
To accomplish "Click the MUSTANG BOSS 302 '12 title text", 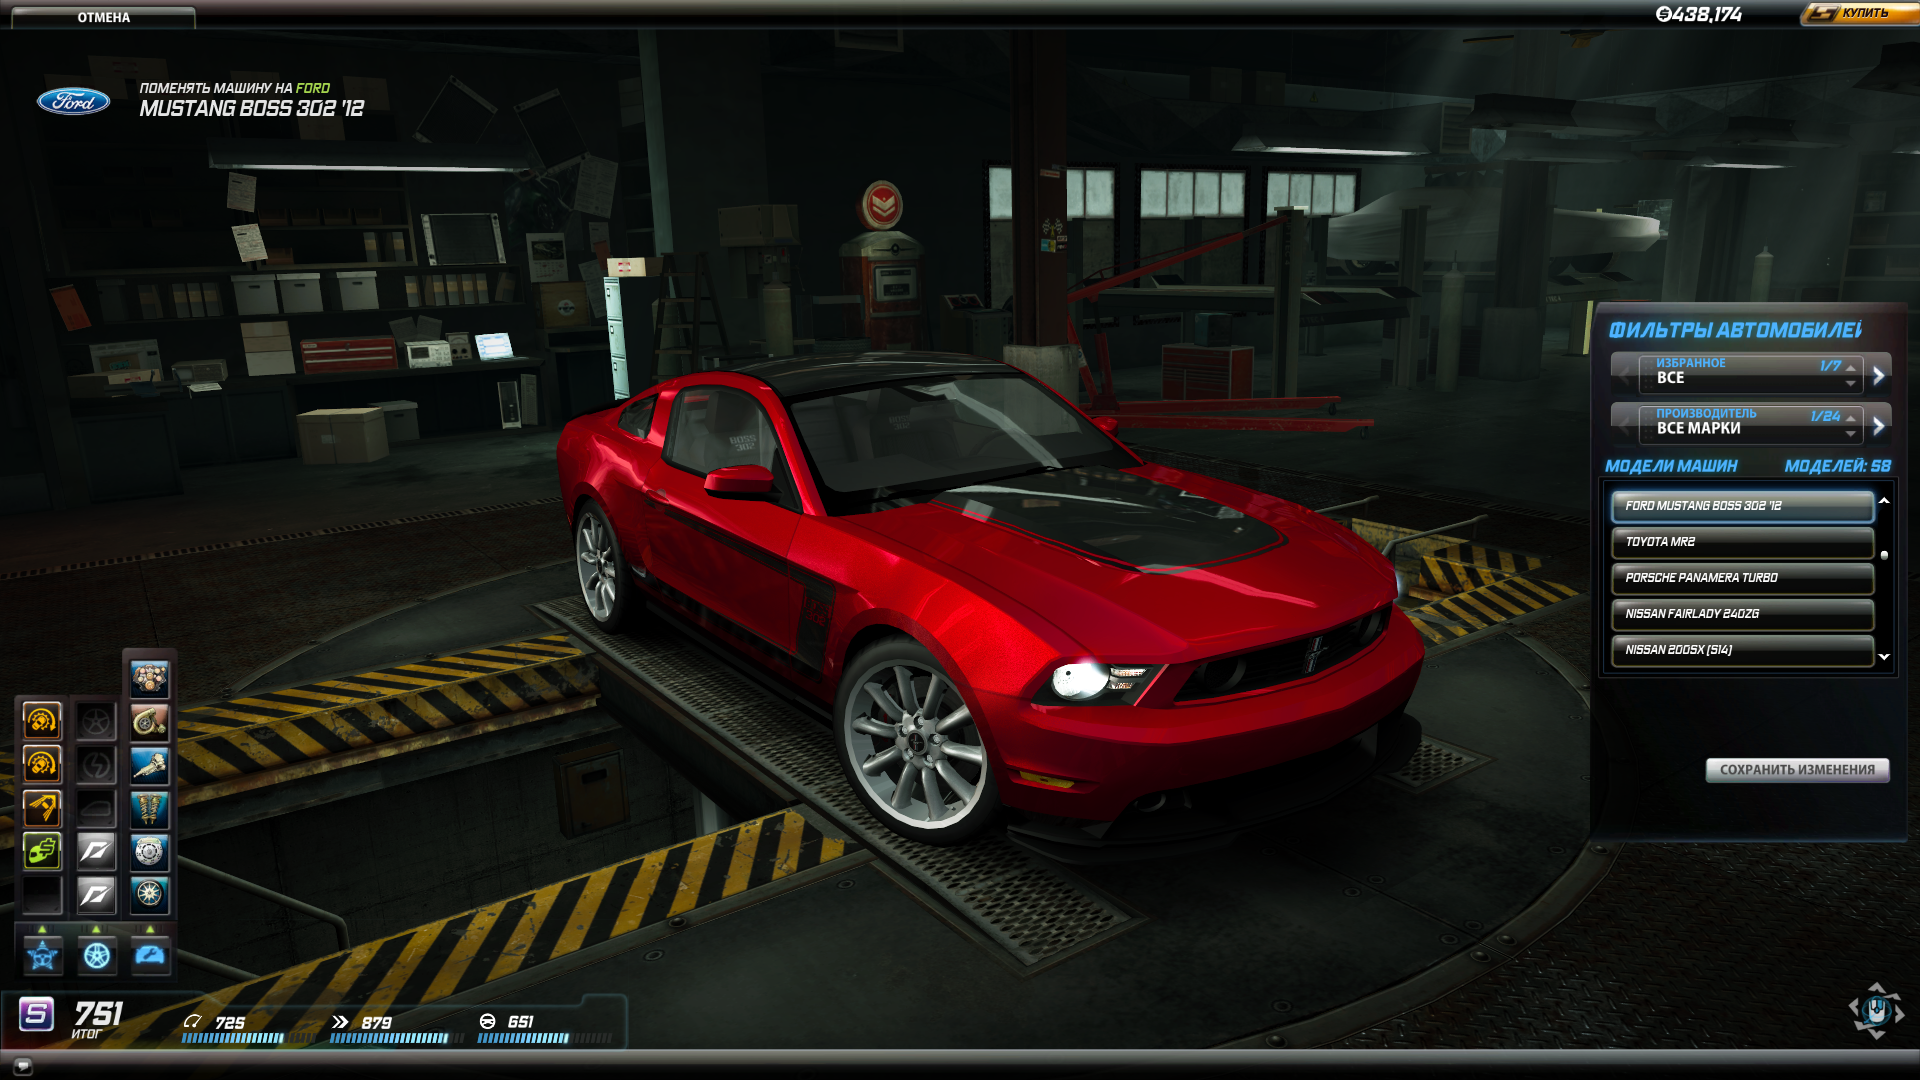I will coord(252,108).
